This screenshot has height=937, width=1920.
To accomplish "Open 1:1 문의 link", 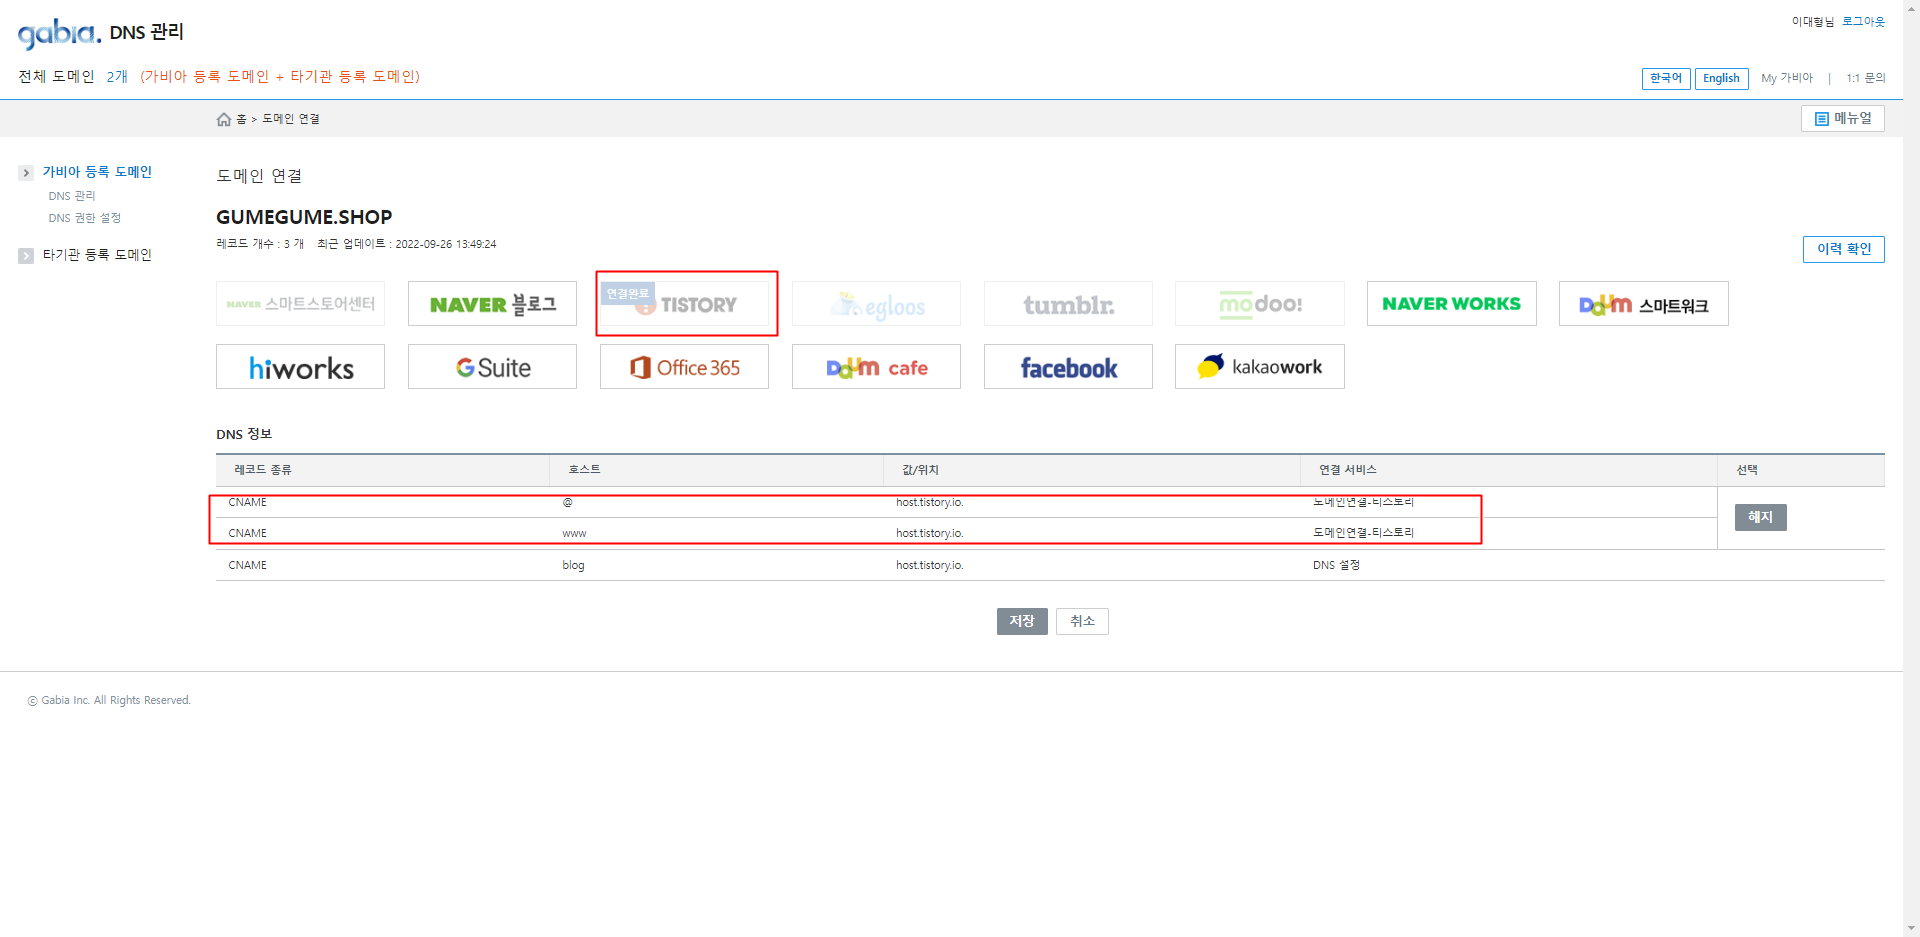I will pyautogui.click(x=1865, y=78).
